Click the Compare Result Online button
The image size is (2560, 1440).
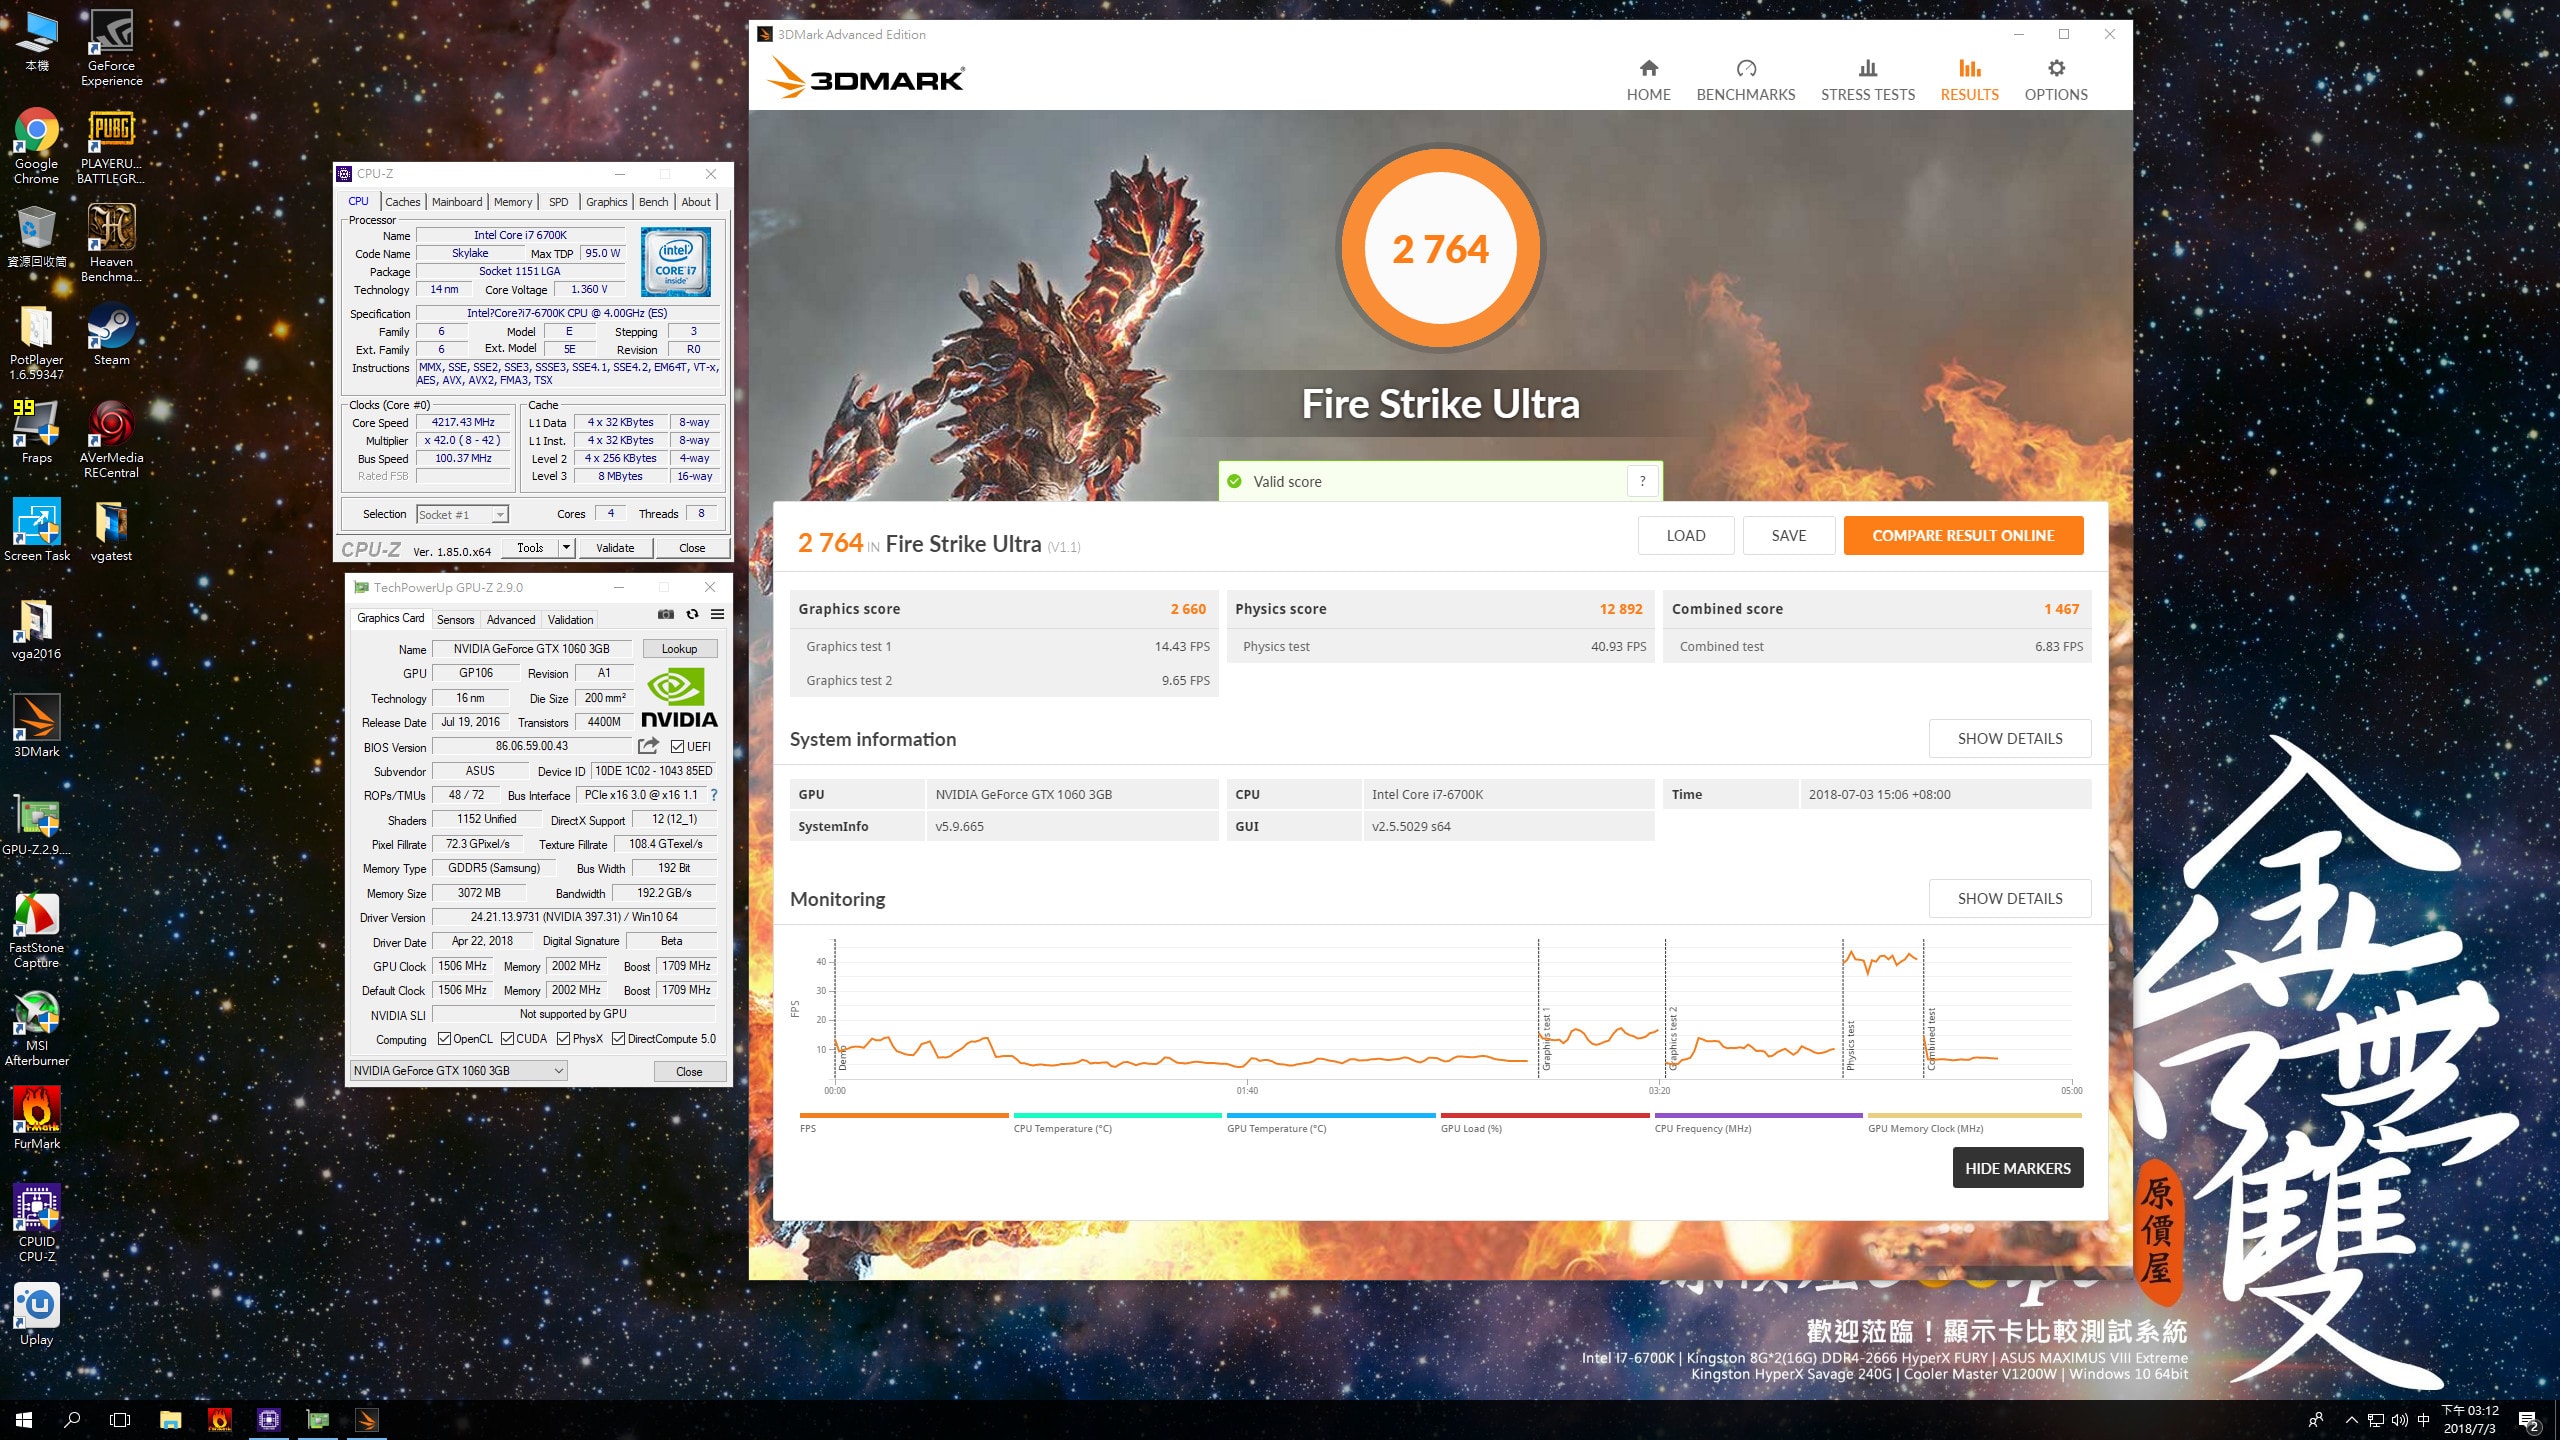(x=1962, y=536)
